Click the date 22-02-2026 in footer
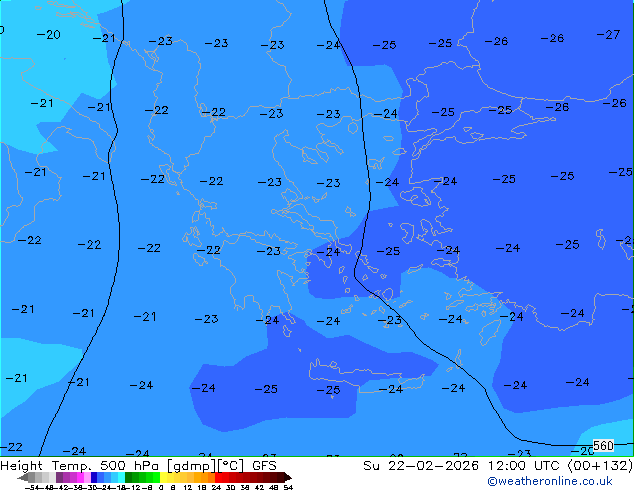 pyautogui.click(x=433, y=466)
